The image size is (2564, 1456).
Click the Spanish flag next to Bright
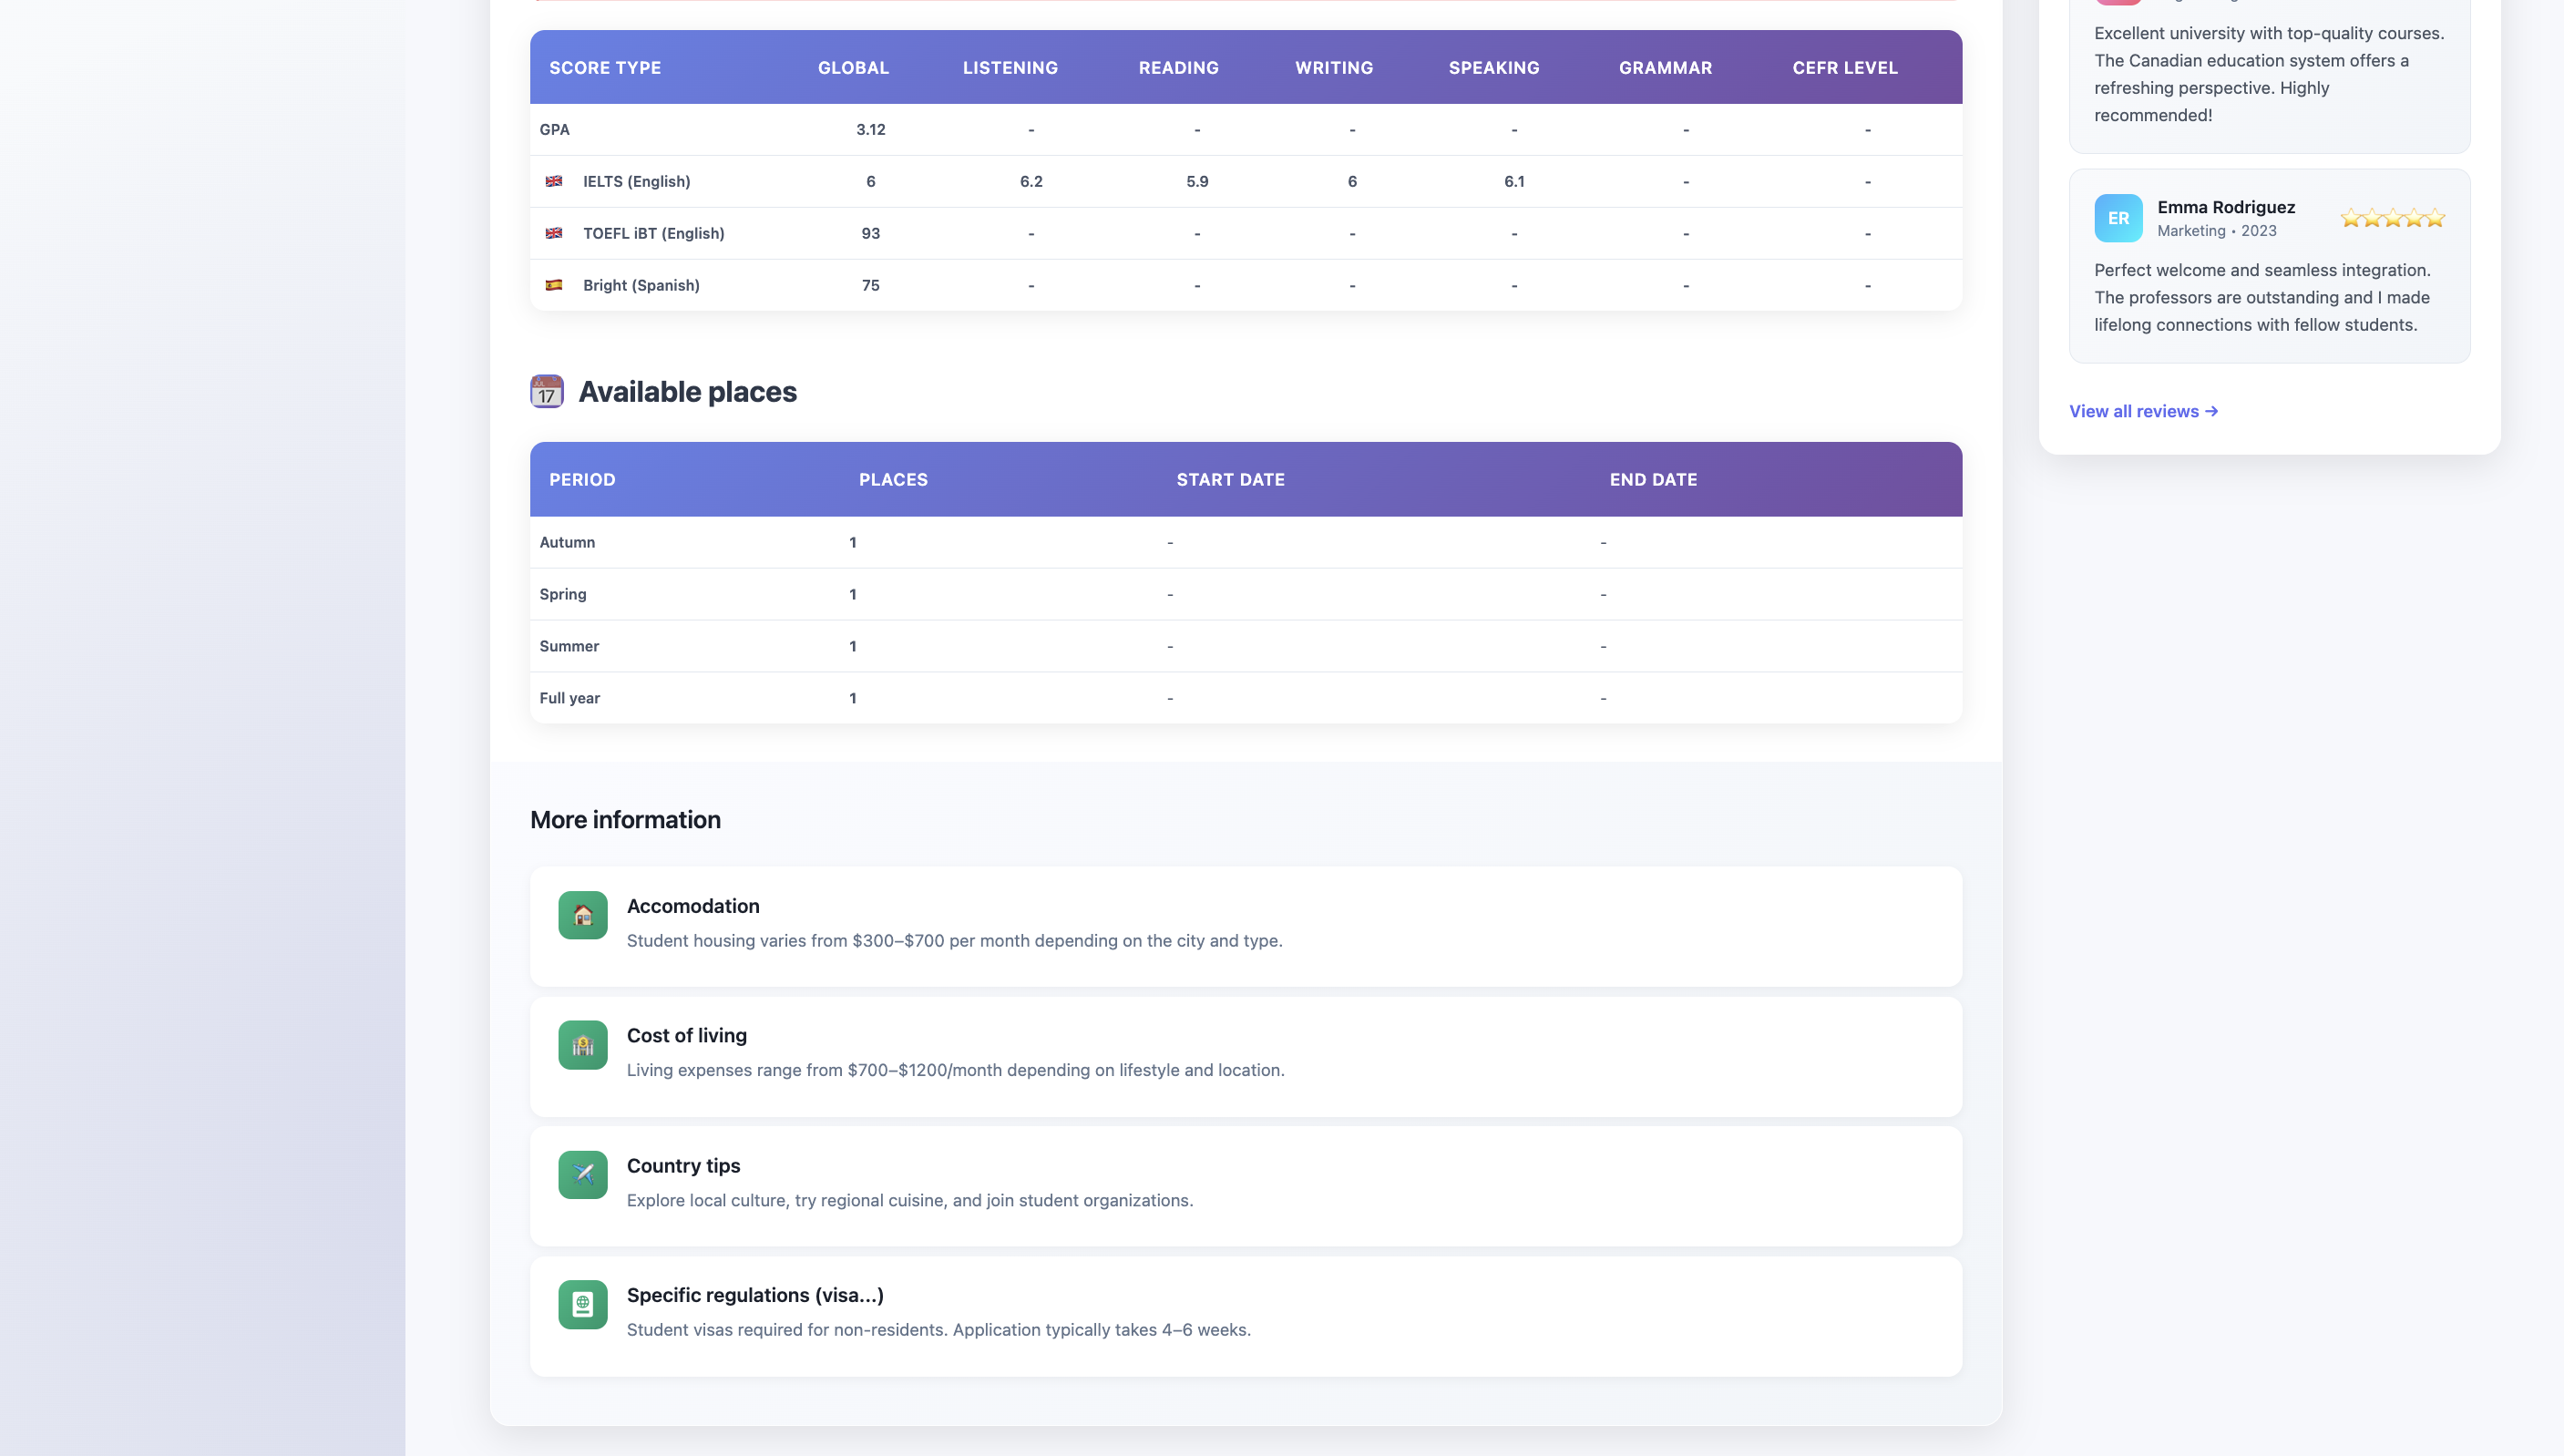click(553, 285)
